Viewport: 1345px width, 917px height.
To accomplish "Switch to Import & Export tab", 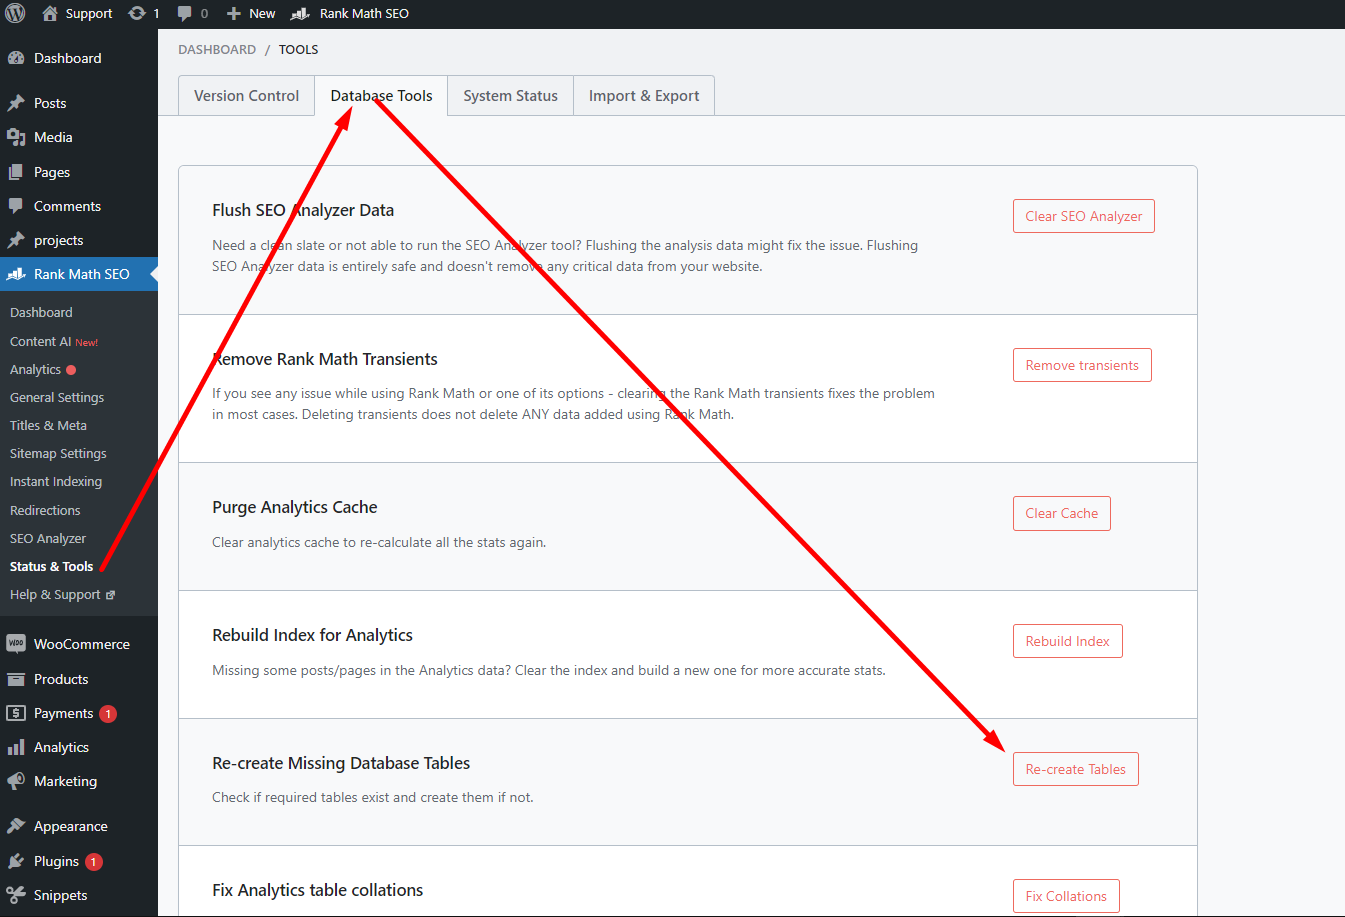I will [x=644, y=96].
